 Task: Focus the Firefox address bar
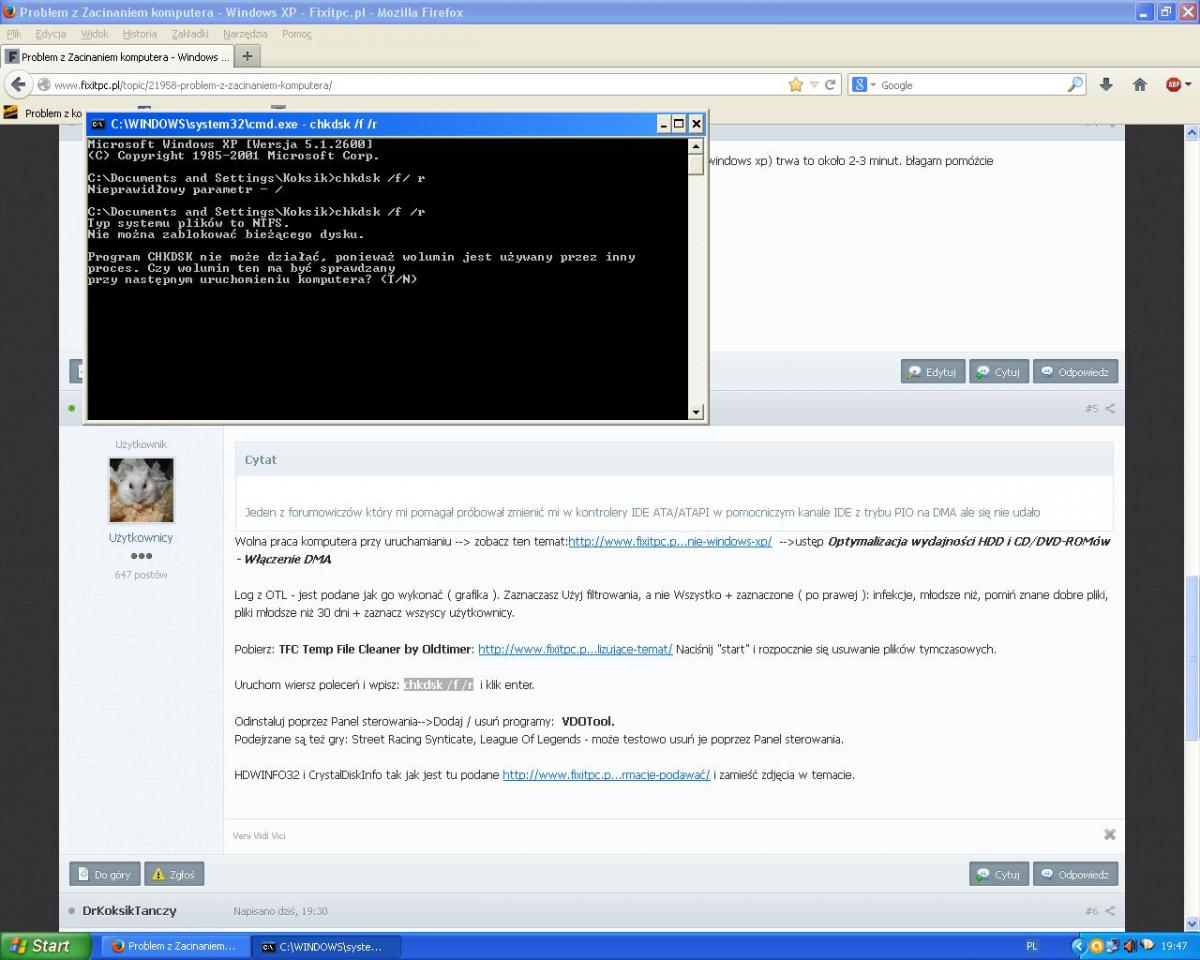(420, 85)
